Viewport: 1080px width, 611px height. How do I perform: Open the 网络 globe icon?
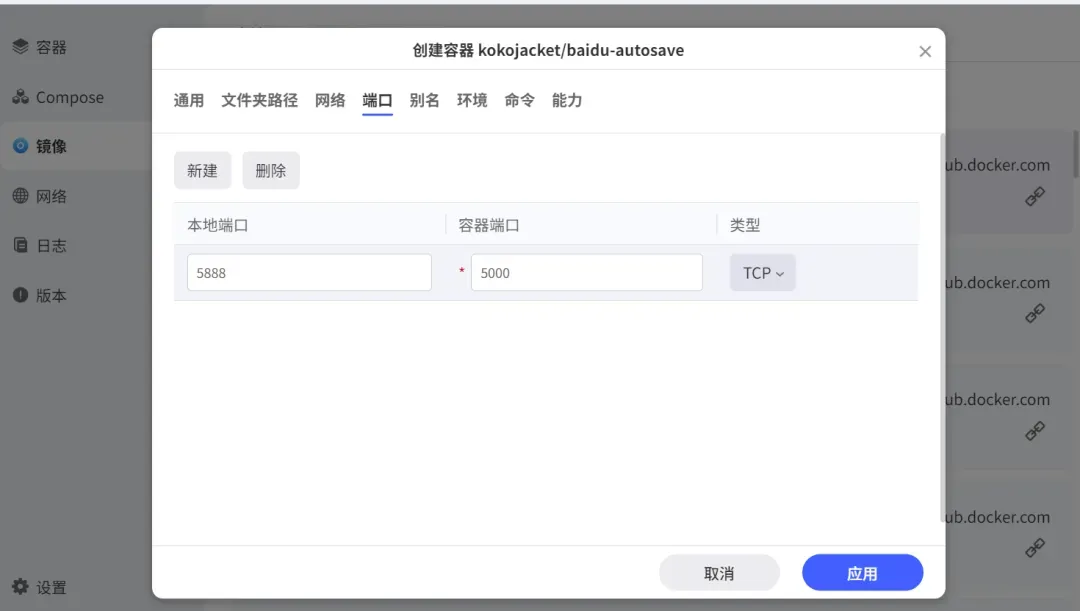[x=20, y=196]
